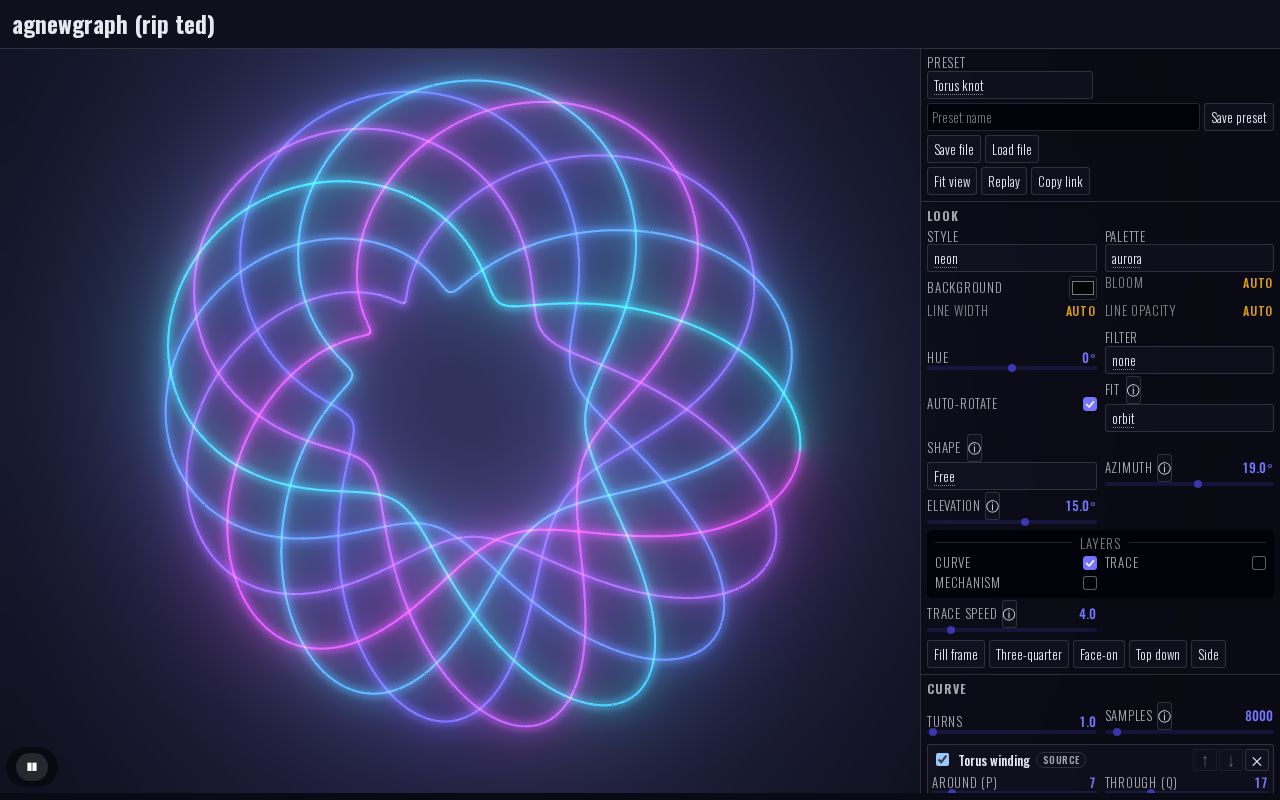Toggle the Torus winding checkbox
The width and height of the screenshot is (1280, 800).
point(942,760)
